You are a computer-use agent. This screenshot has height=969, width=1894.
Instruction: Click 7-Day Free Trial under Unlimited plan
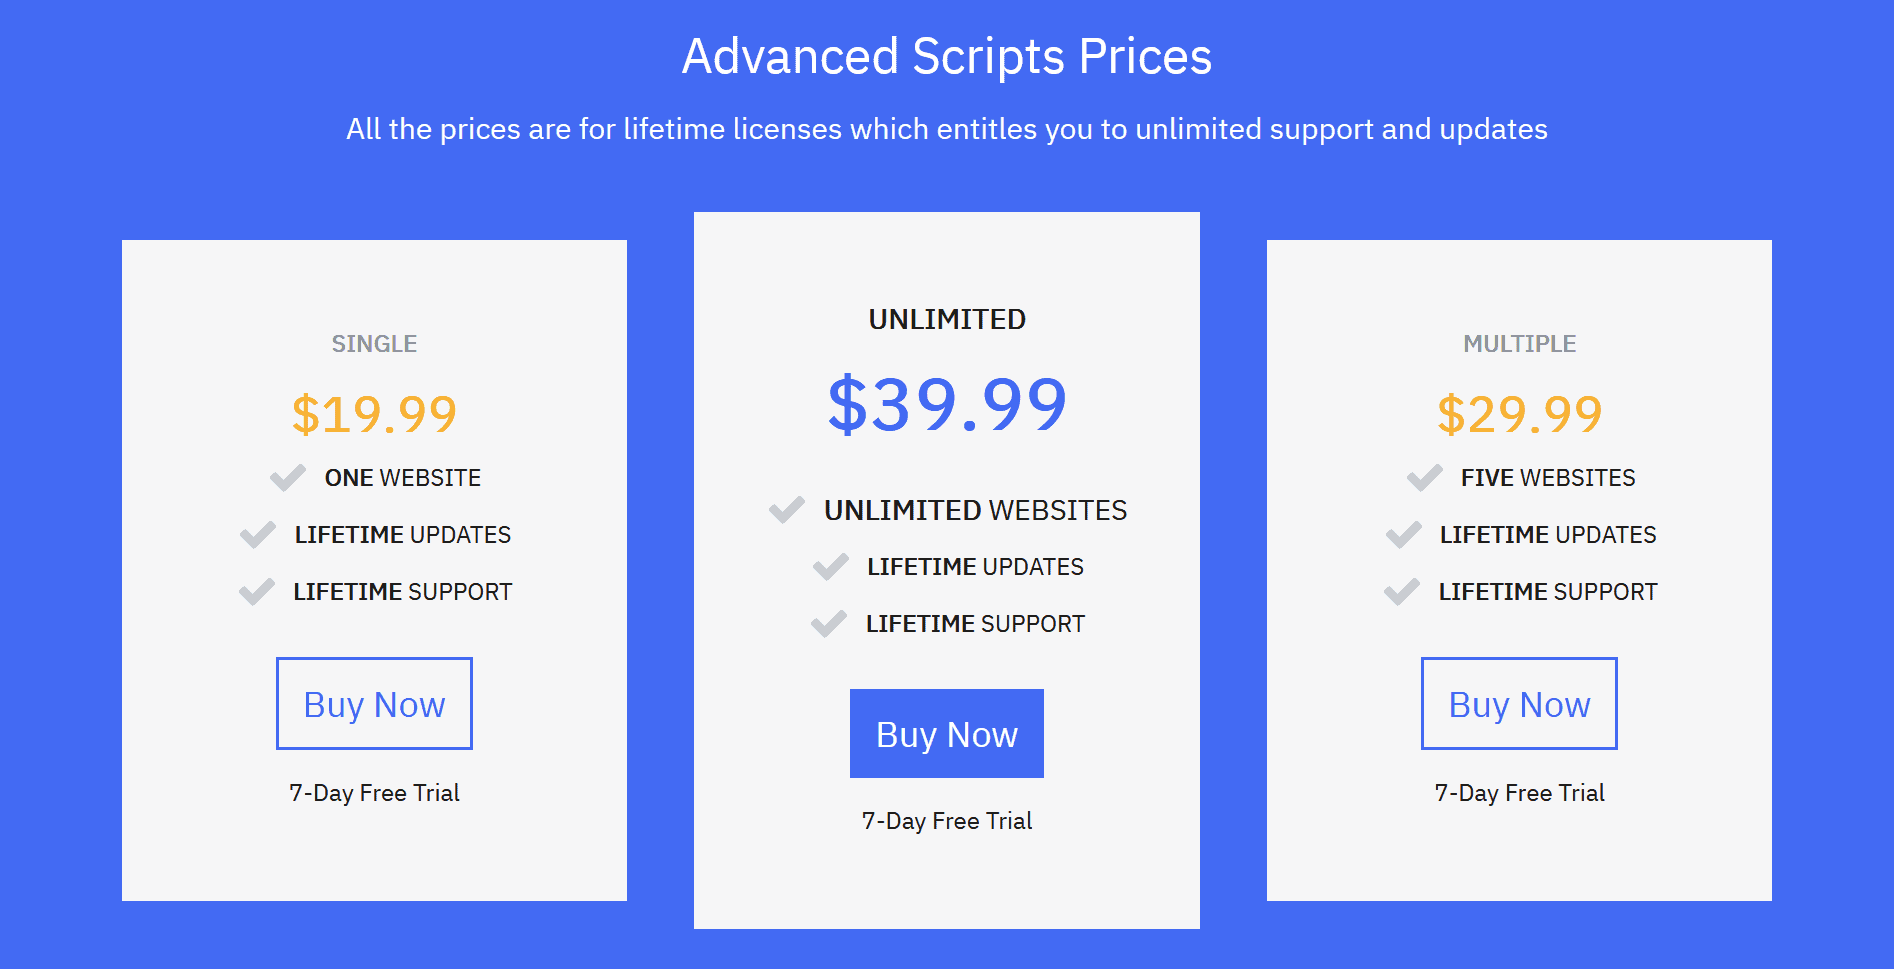947,821
